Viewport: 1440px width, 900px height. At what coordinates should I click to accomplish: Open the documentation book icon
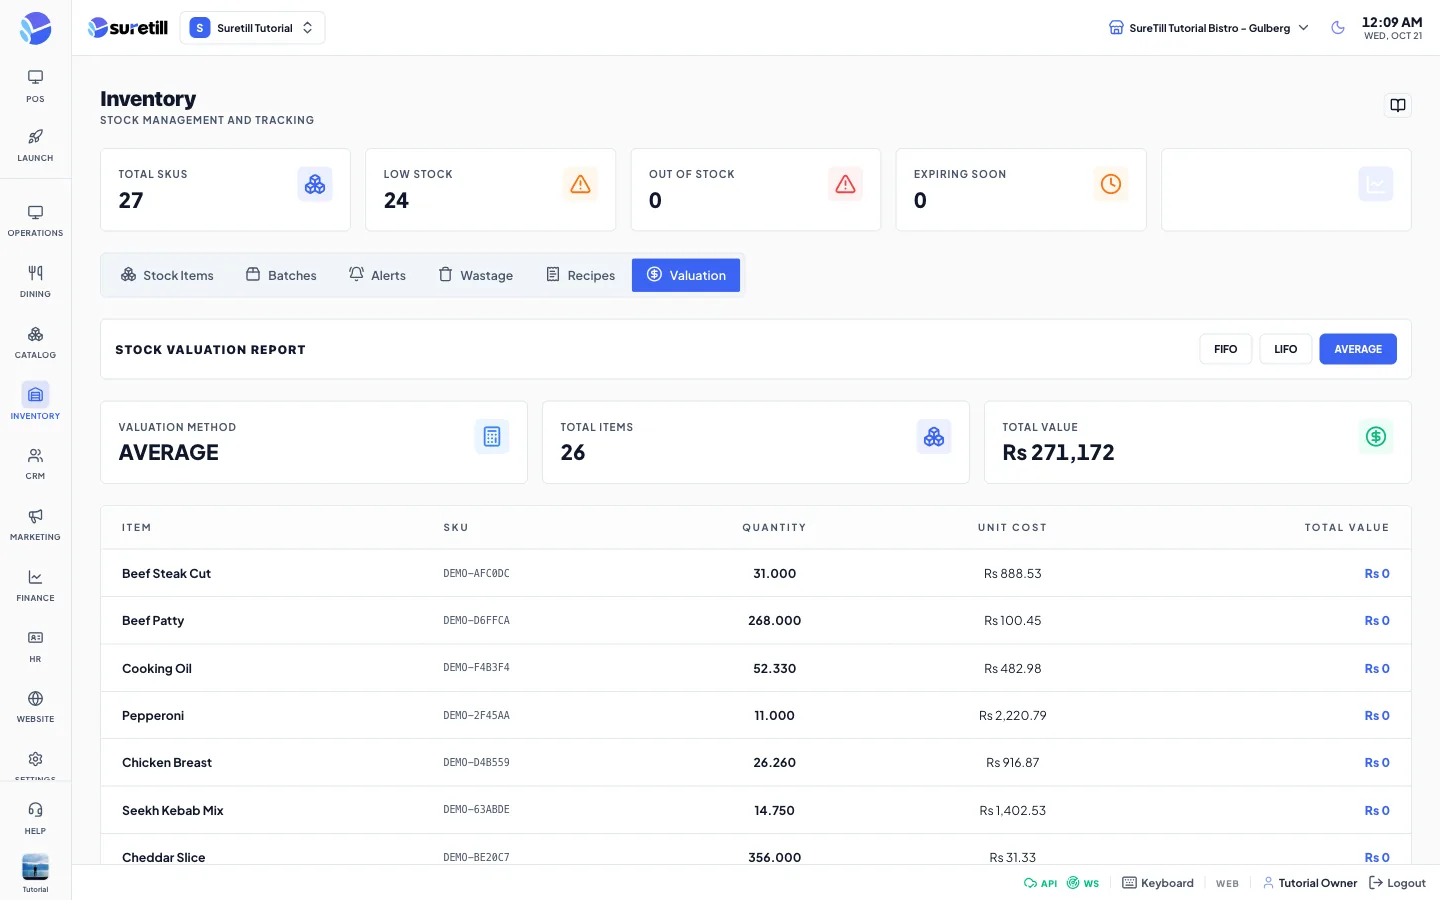tap(1398, 105)
